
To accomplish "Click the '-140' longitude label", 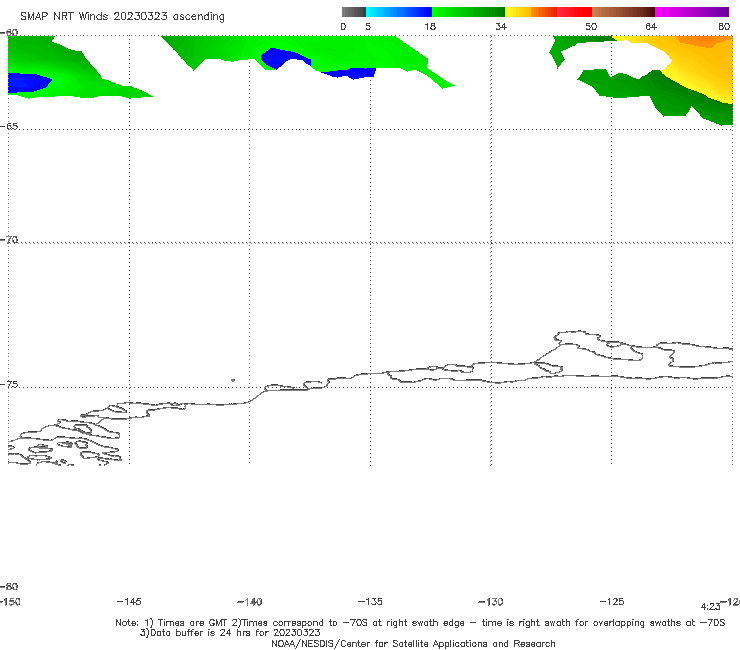I will point(250,602).
